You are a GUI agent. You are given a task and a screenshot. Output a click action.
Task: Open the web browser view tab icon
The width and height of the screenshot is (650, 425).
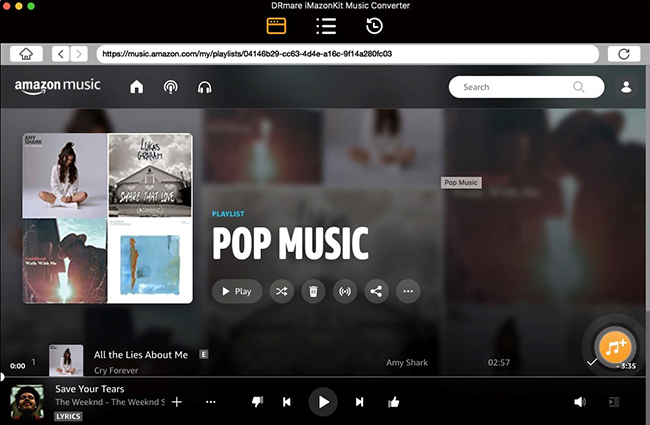[276, 26]
